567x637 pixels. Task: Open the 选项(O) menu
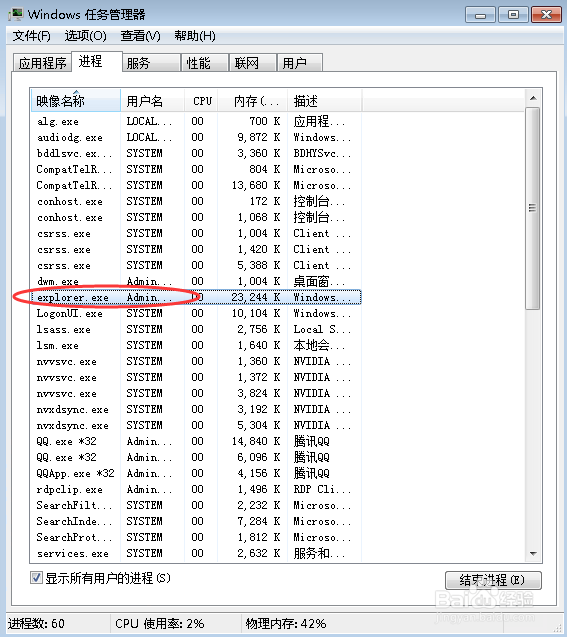[x=85, y=36]
